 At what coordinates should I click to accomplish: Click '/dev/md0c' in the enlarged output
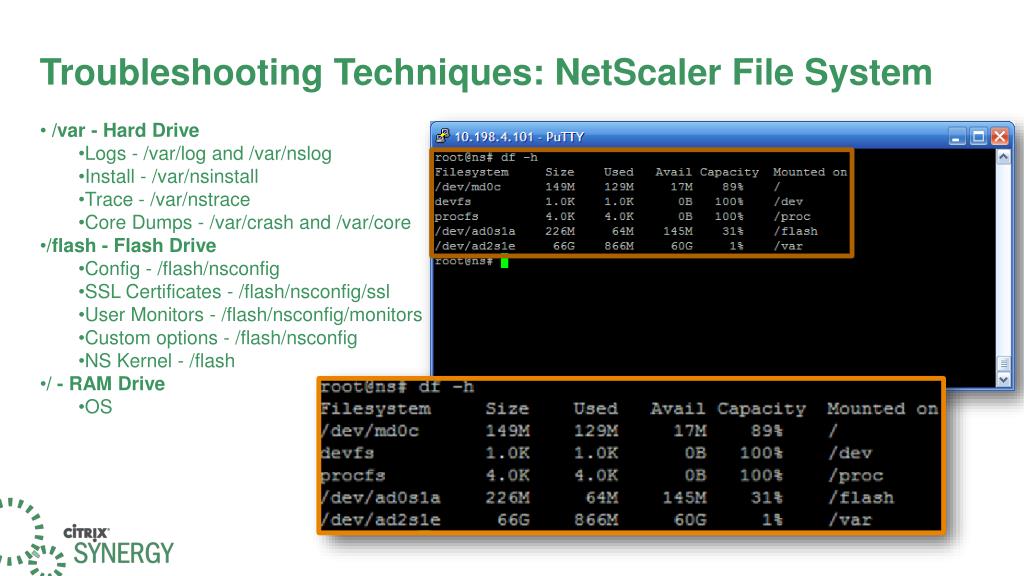(x=370, y=431)
